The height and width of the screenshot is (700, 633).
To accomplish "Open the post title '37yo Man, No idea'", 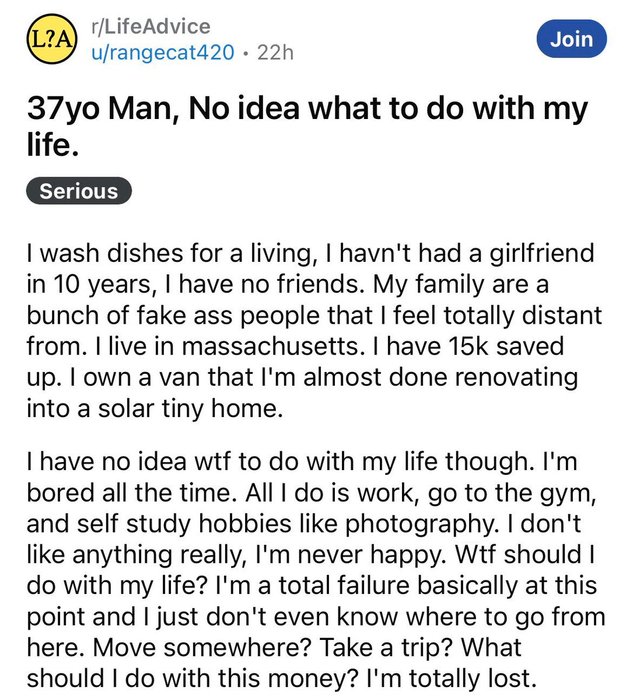I will (307, 127).
